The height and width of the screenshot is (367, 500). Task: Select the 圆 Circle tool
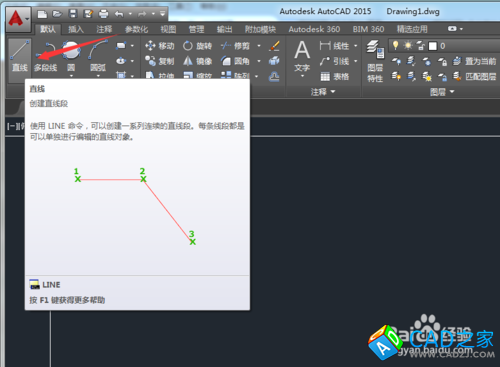[71, 56]
